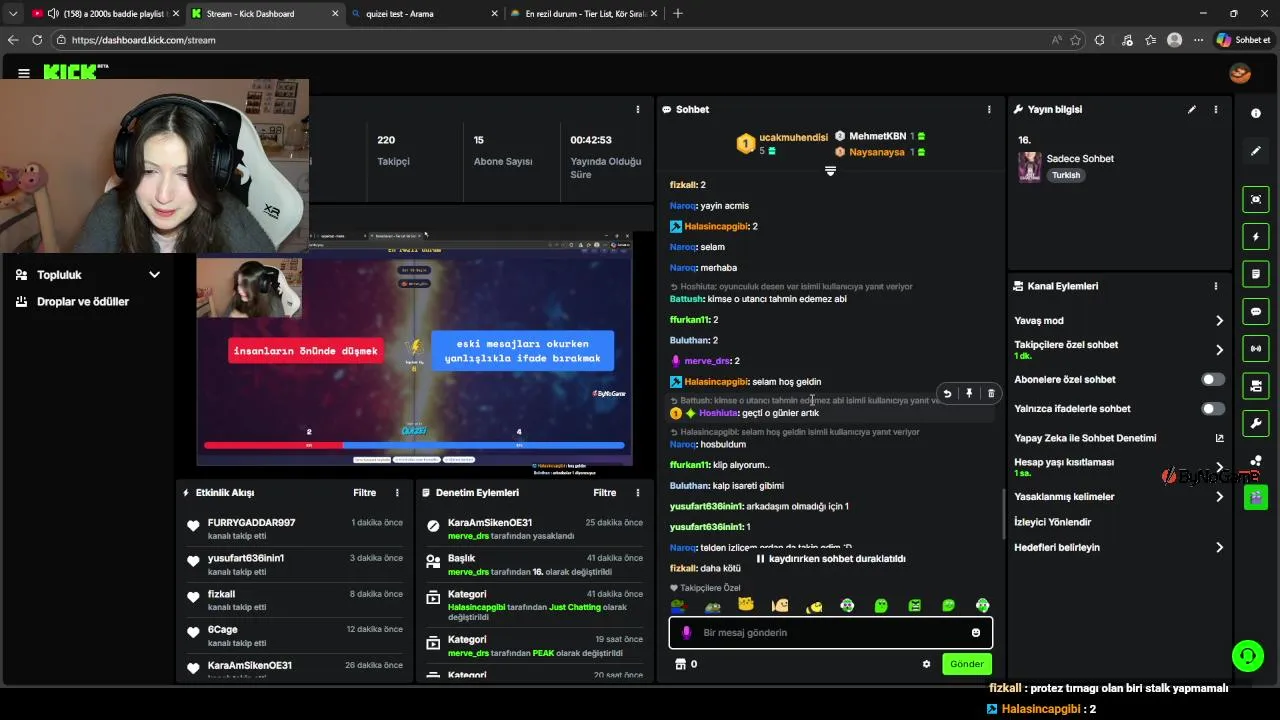Viewport: 1280px width, 720px height.
Task: Click the pencil icon in the right sidebar
Action: (1256, 151)
